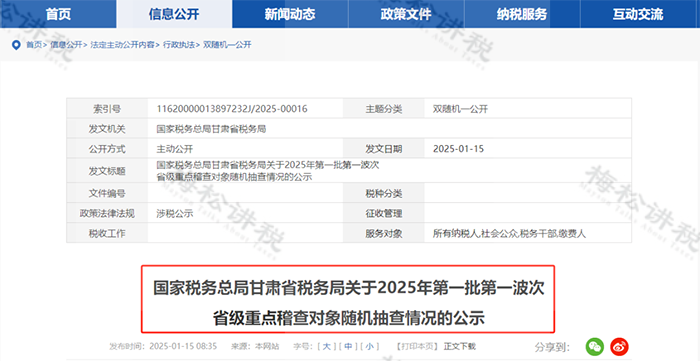The height and width of the screenshot is (361, 700).
Task: Click the 双随机一公开 topic category value
Action: click(460, 108)
